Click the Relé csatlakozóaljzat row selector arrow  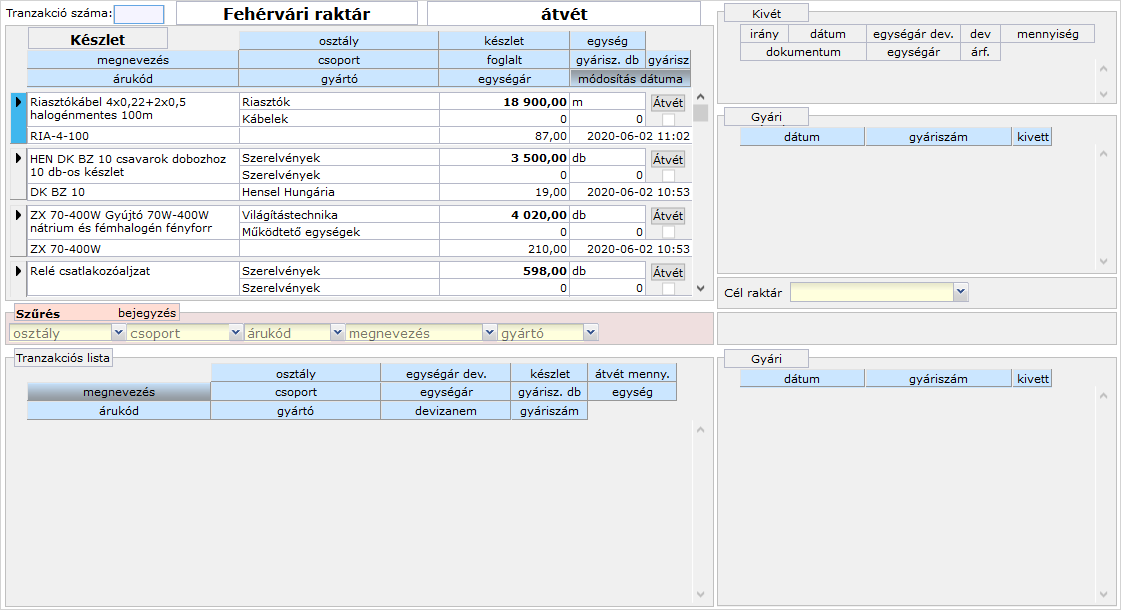point(18,271)
